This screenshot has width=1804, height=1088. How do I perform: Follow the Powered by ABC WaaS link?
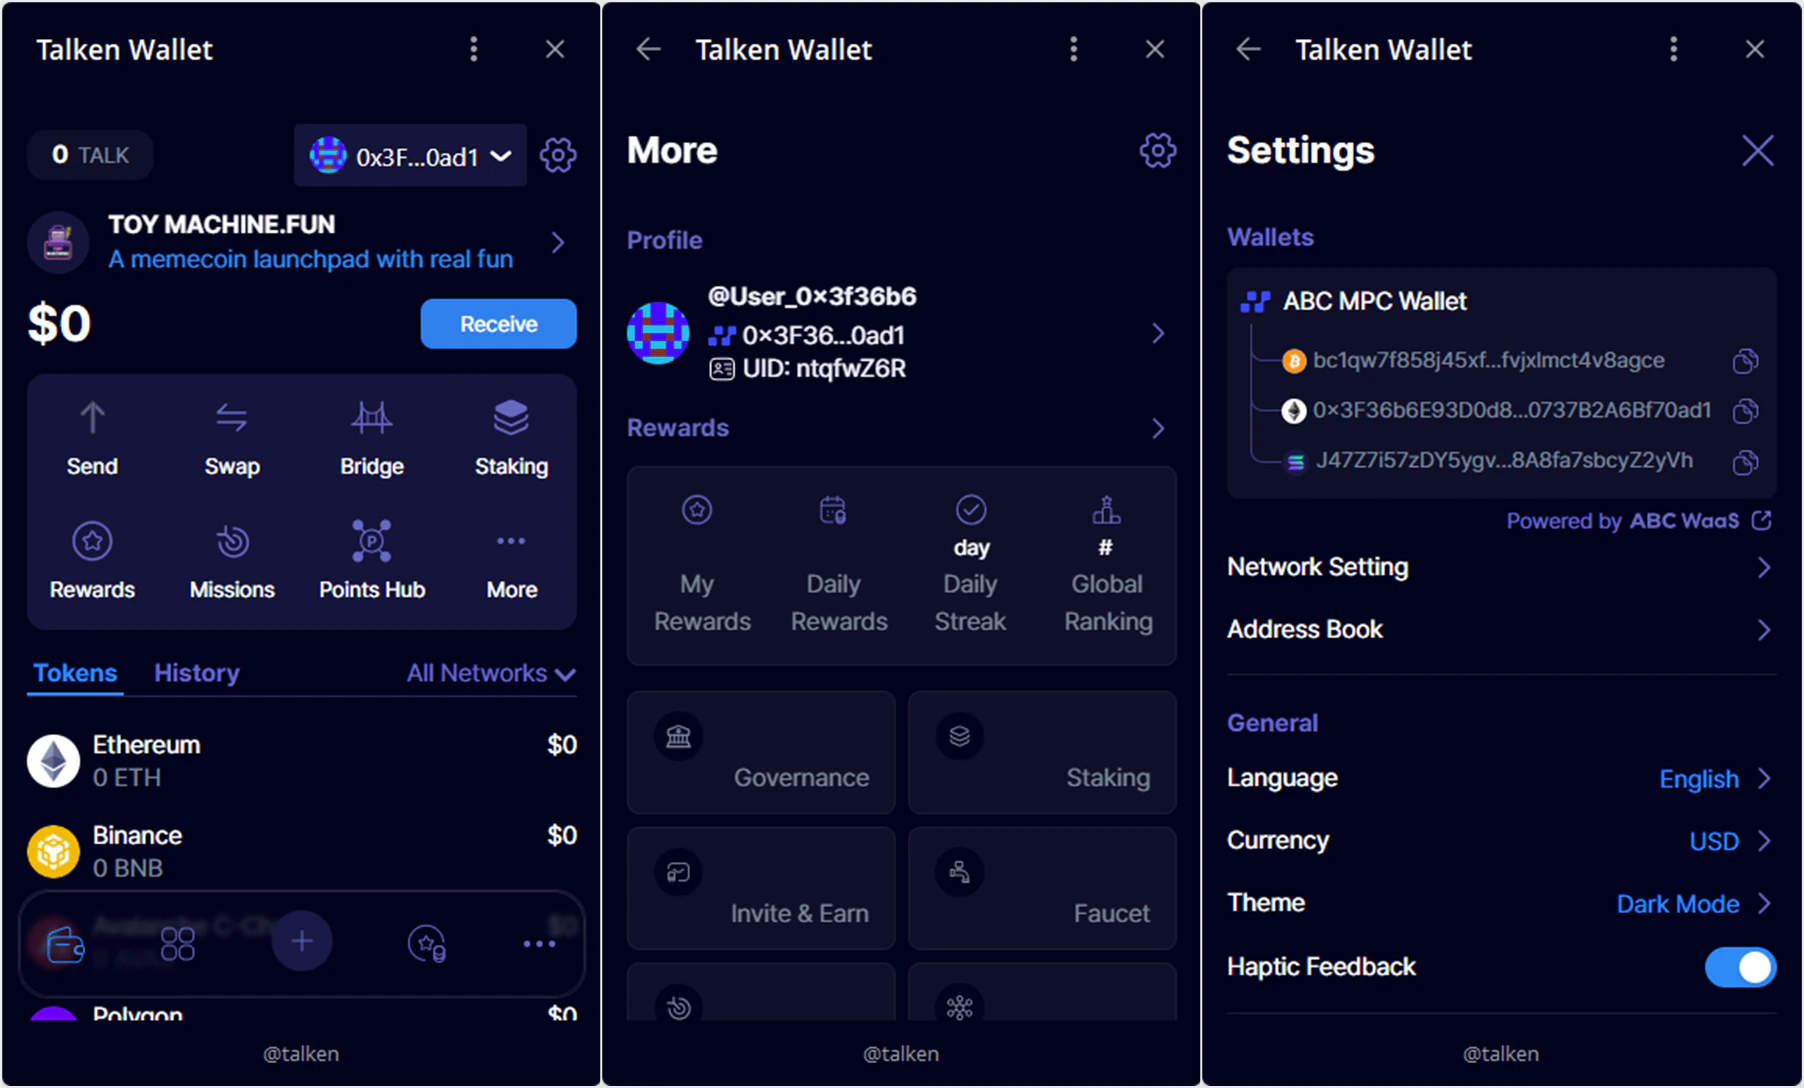[1639, 521]
